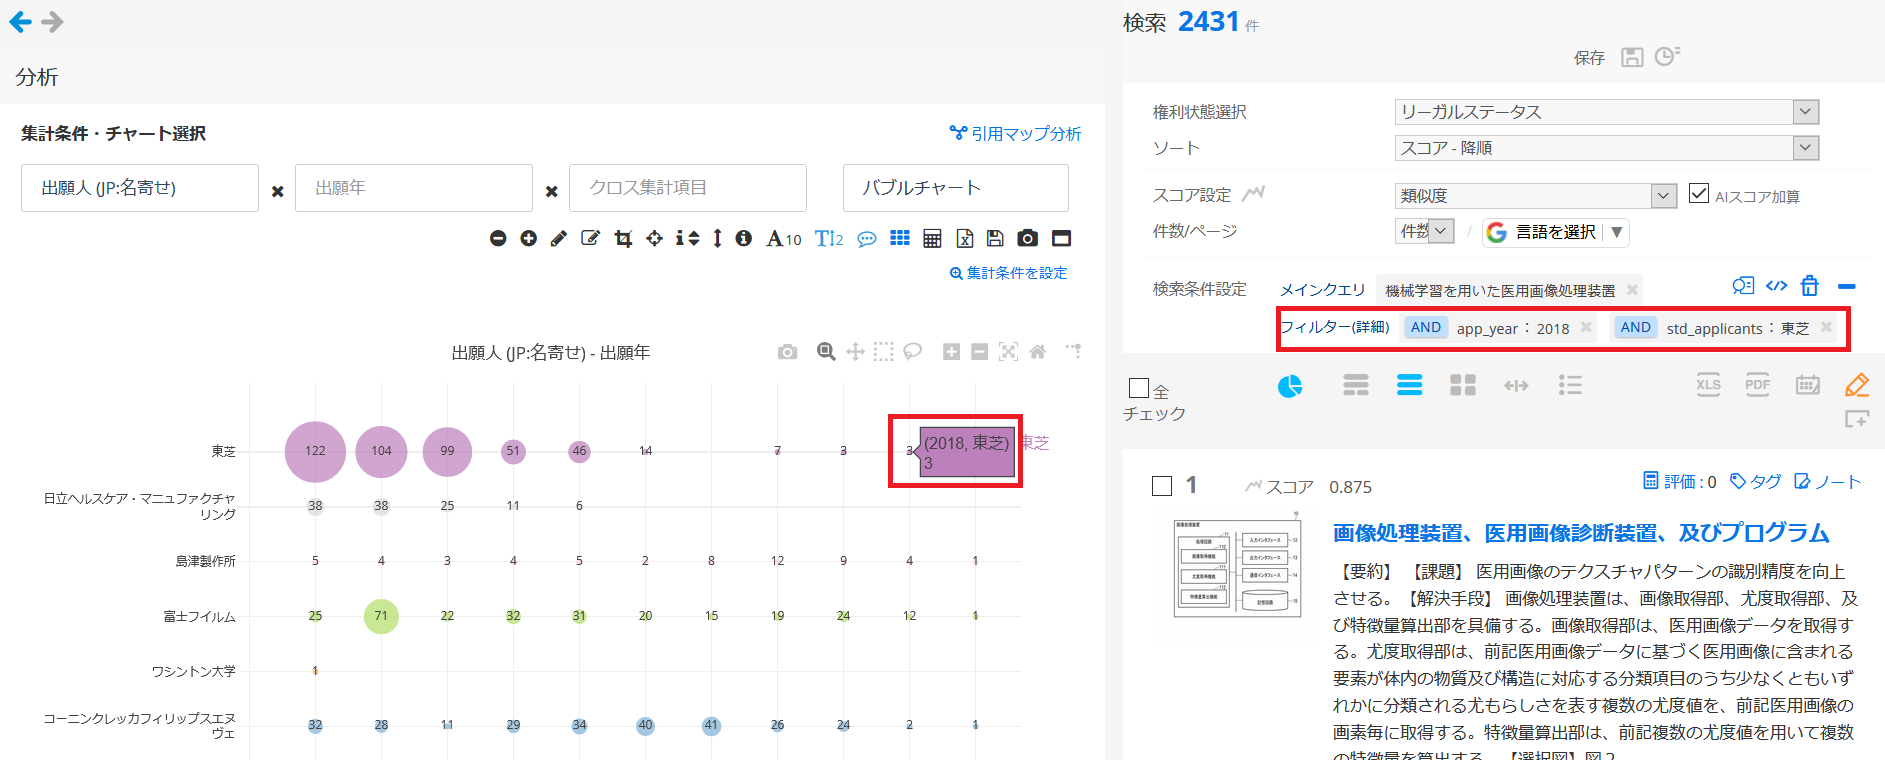Delete search conditions with trash icon
This screenshot has height=760, width=1885.
(1810, 286)
